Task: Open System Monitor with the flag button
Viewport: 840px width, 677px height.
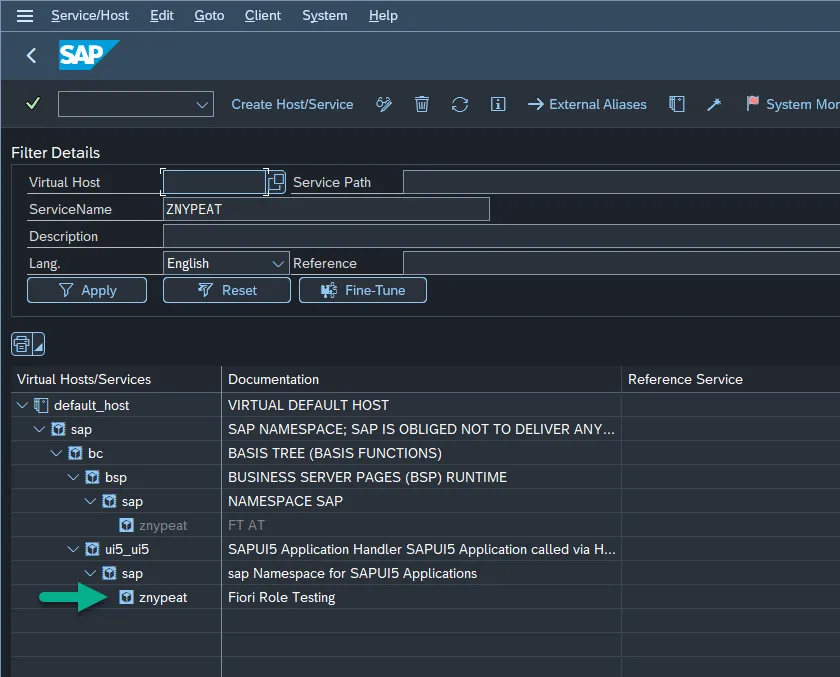Action: 792,104
